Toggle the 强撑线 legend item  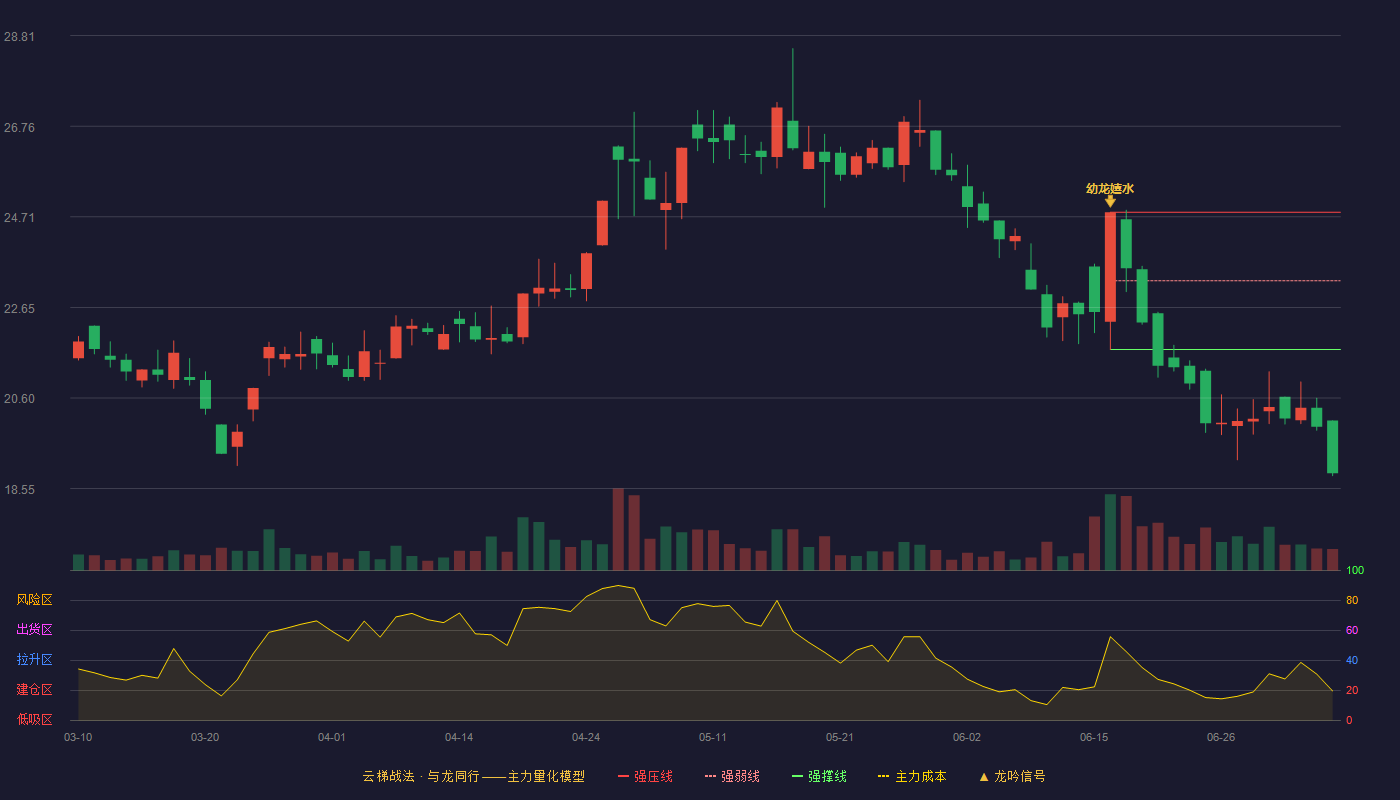[819, 776]
